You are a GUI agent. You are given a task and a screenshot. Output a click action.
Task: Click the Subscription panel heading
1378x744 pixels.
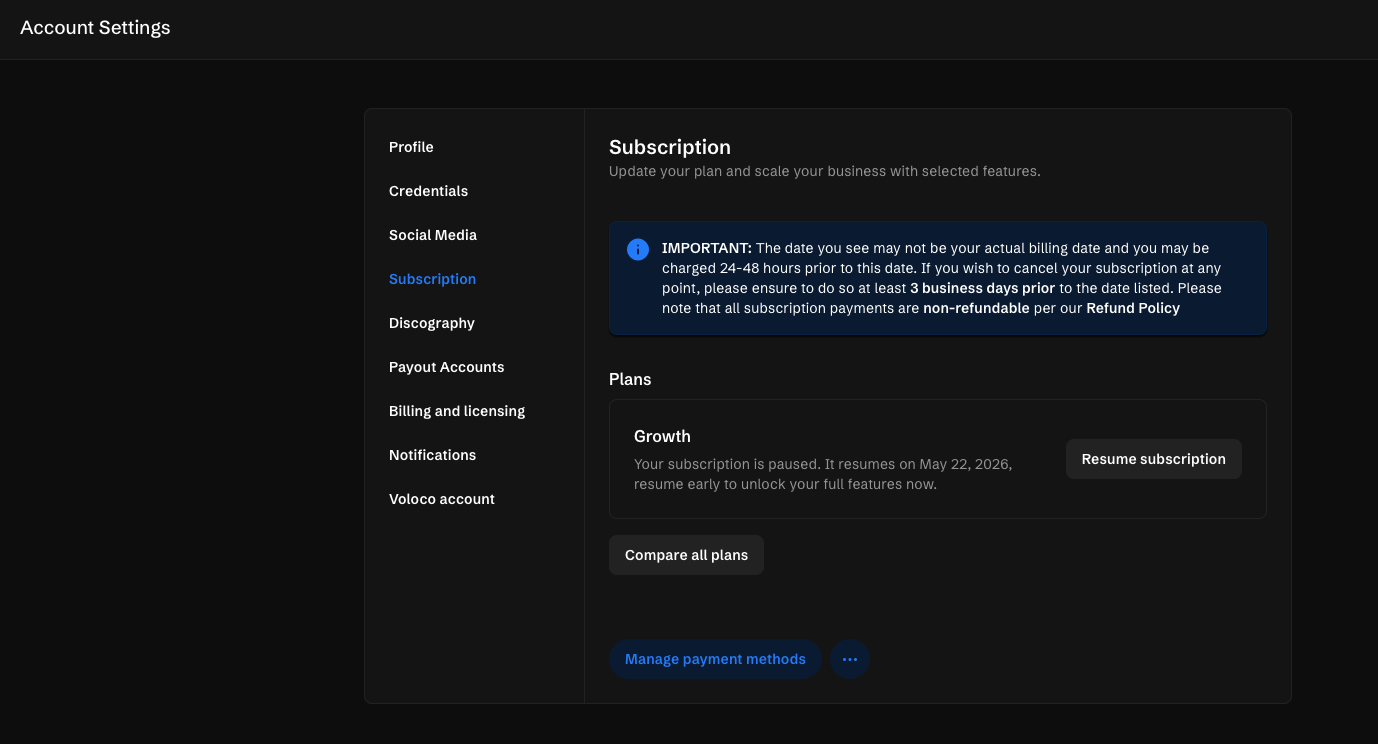coord(669,147)
